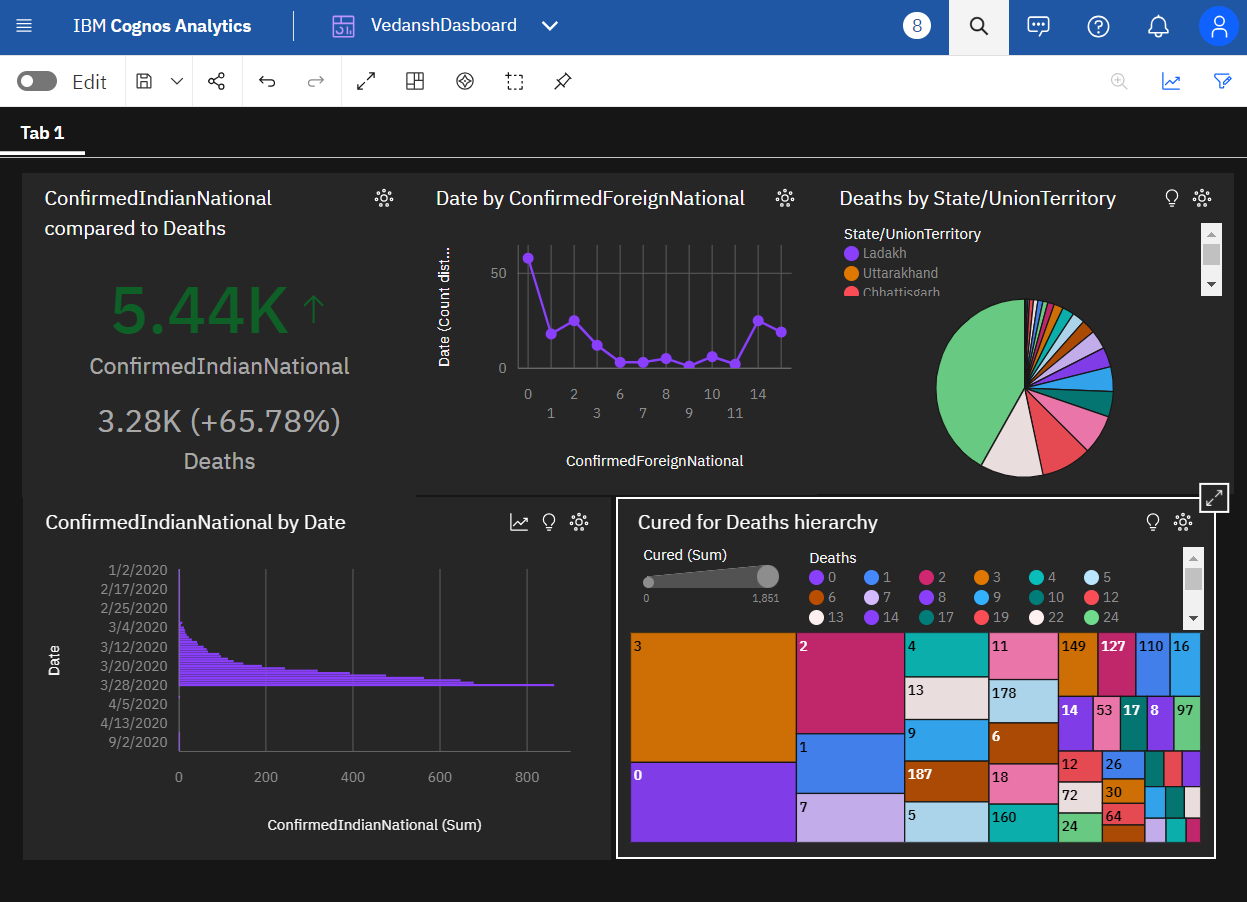Image resolution: width=1247 pixels, height=902 pixels.
Task: Expand the VedanshDasboard title dropdown
Action: pos(550,26)
